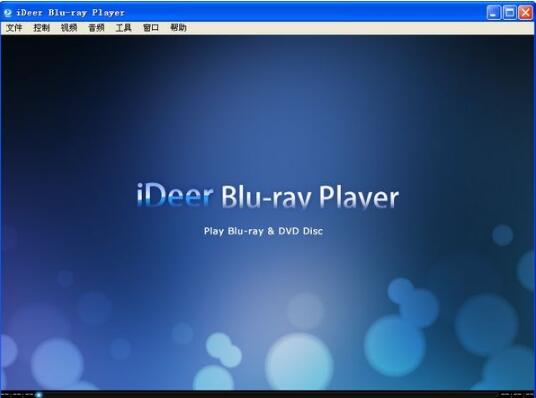Click the 'Play Blu-ray & DVD Disc' text
This screenshot has height=398, width=536.
point(263,231)
